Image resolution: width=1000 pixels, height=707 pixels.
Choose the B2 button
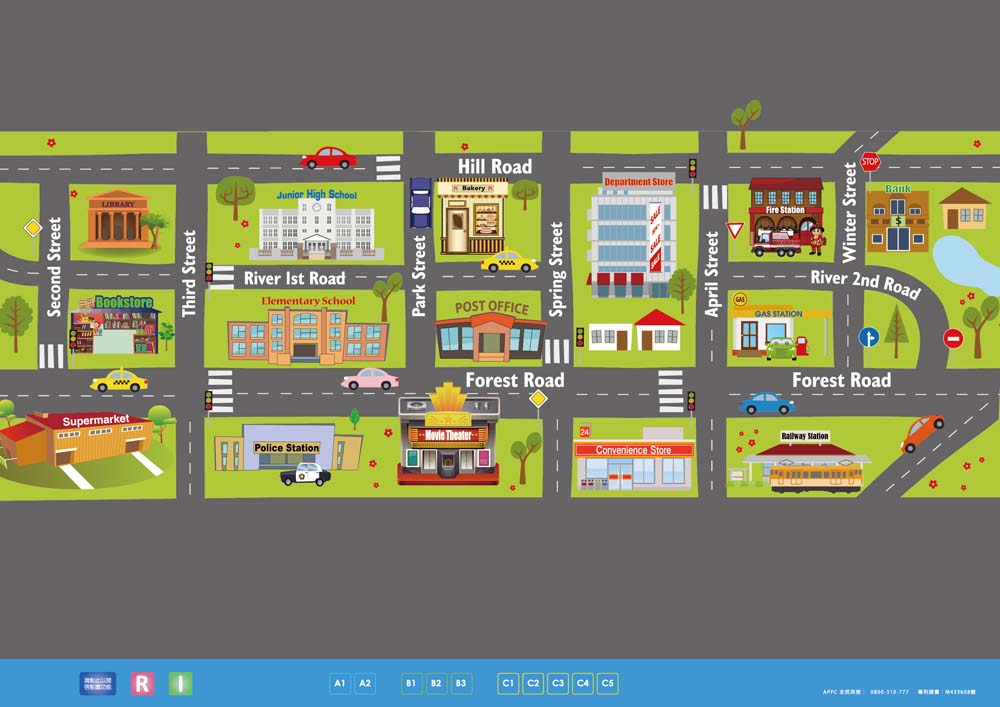[x=436, y=684]
